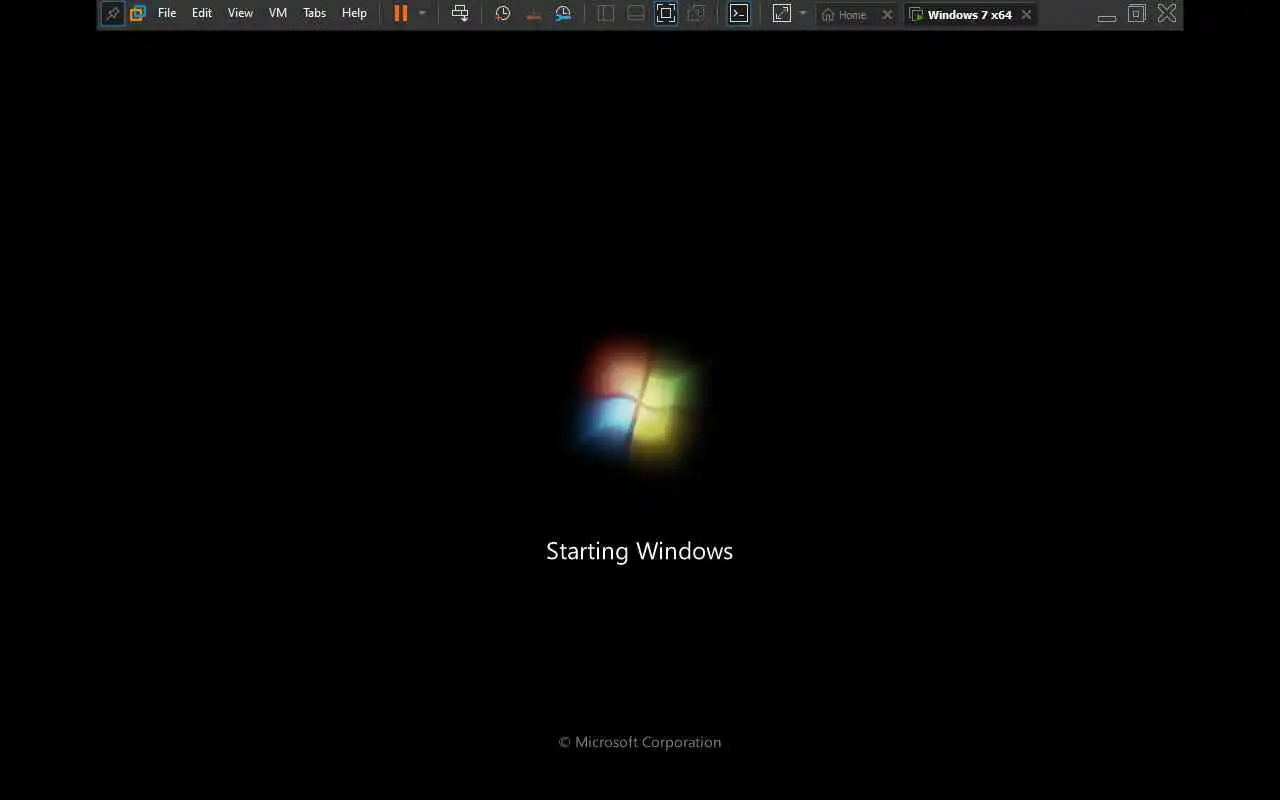Click the Microsoft Corporation copyright text

640,742
